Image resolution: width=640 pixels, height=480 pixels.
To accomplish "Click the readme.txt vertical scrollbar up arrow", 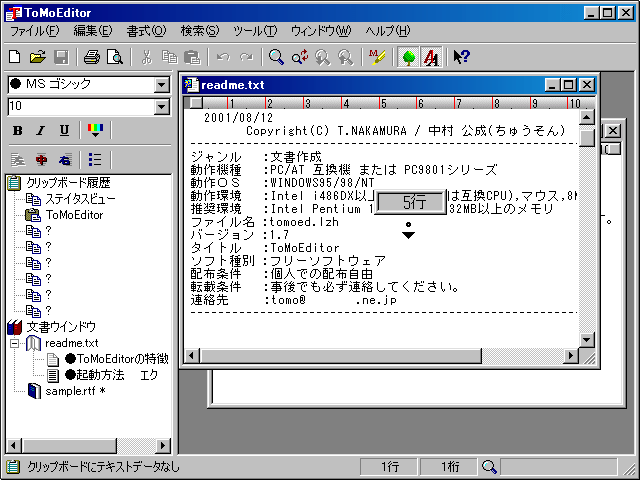I will [587, 118].
